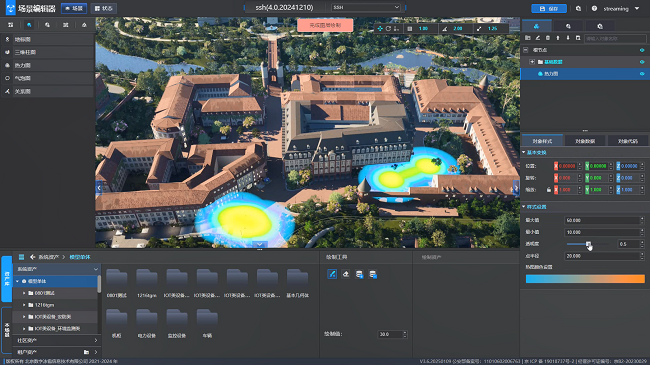Activate the move gizmo icon in viewport toolbar
Screen dimensions: 650x365
[380, 29]
